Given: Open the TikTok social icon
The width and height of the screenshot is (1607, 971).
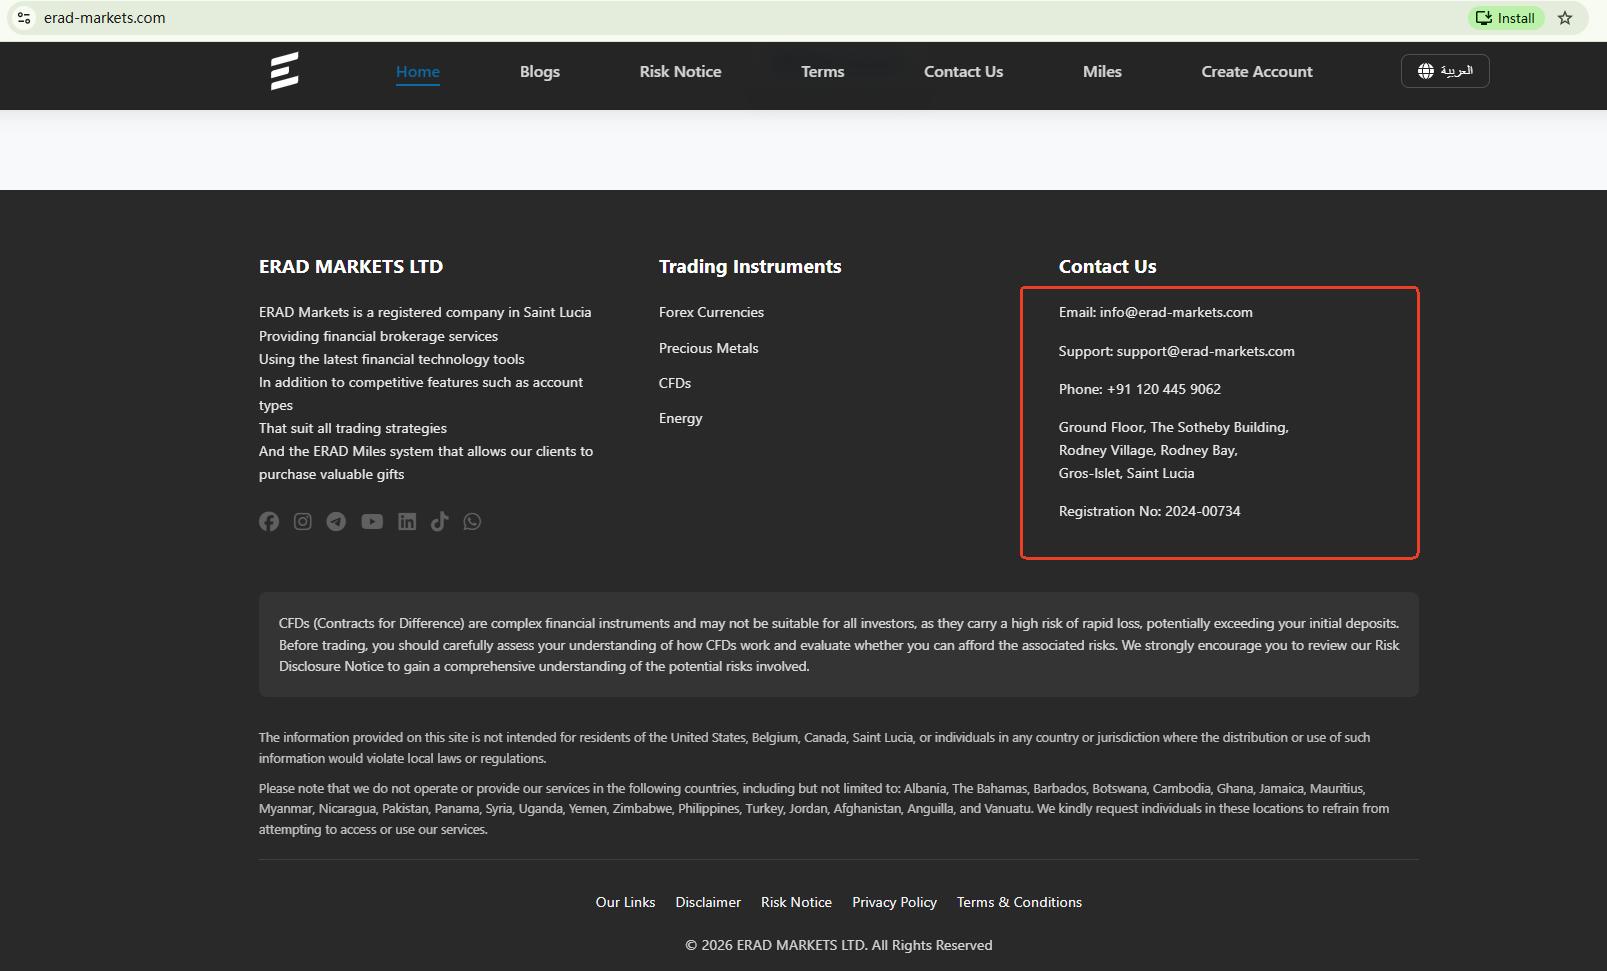Looking at the screenshot, I should [439, 521].
